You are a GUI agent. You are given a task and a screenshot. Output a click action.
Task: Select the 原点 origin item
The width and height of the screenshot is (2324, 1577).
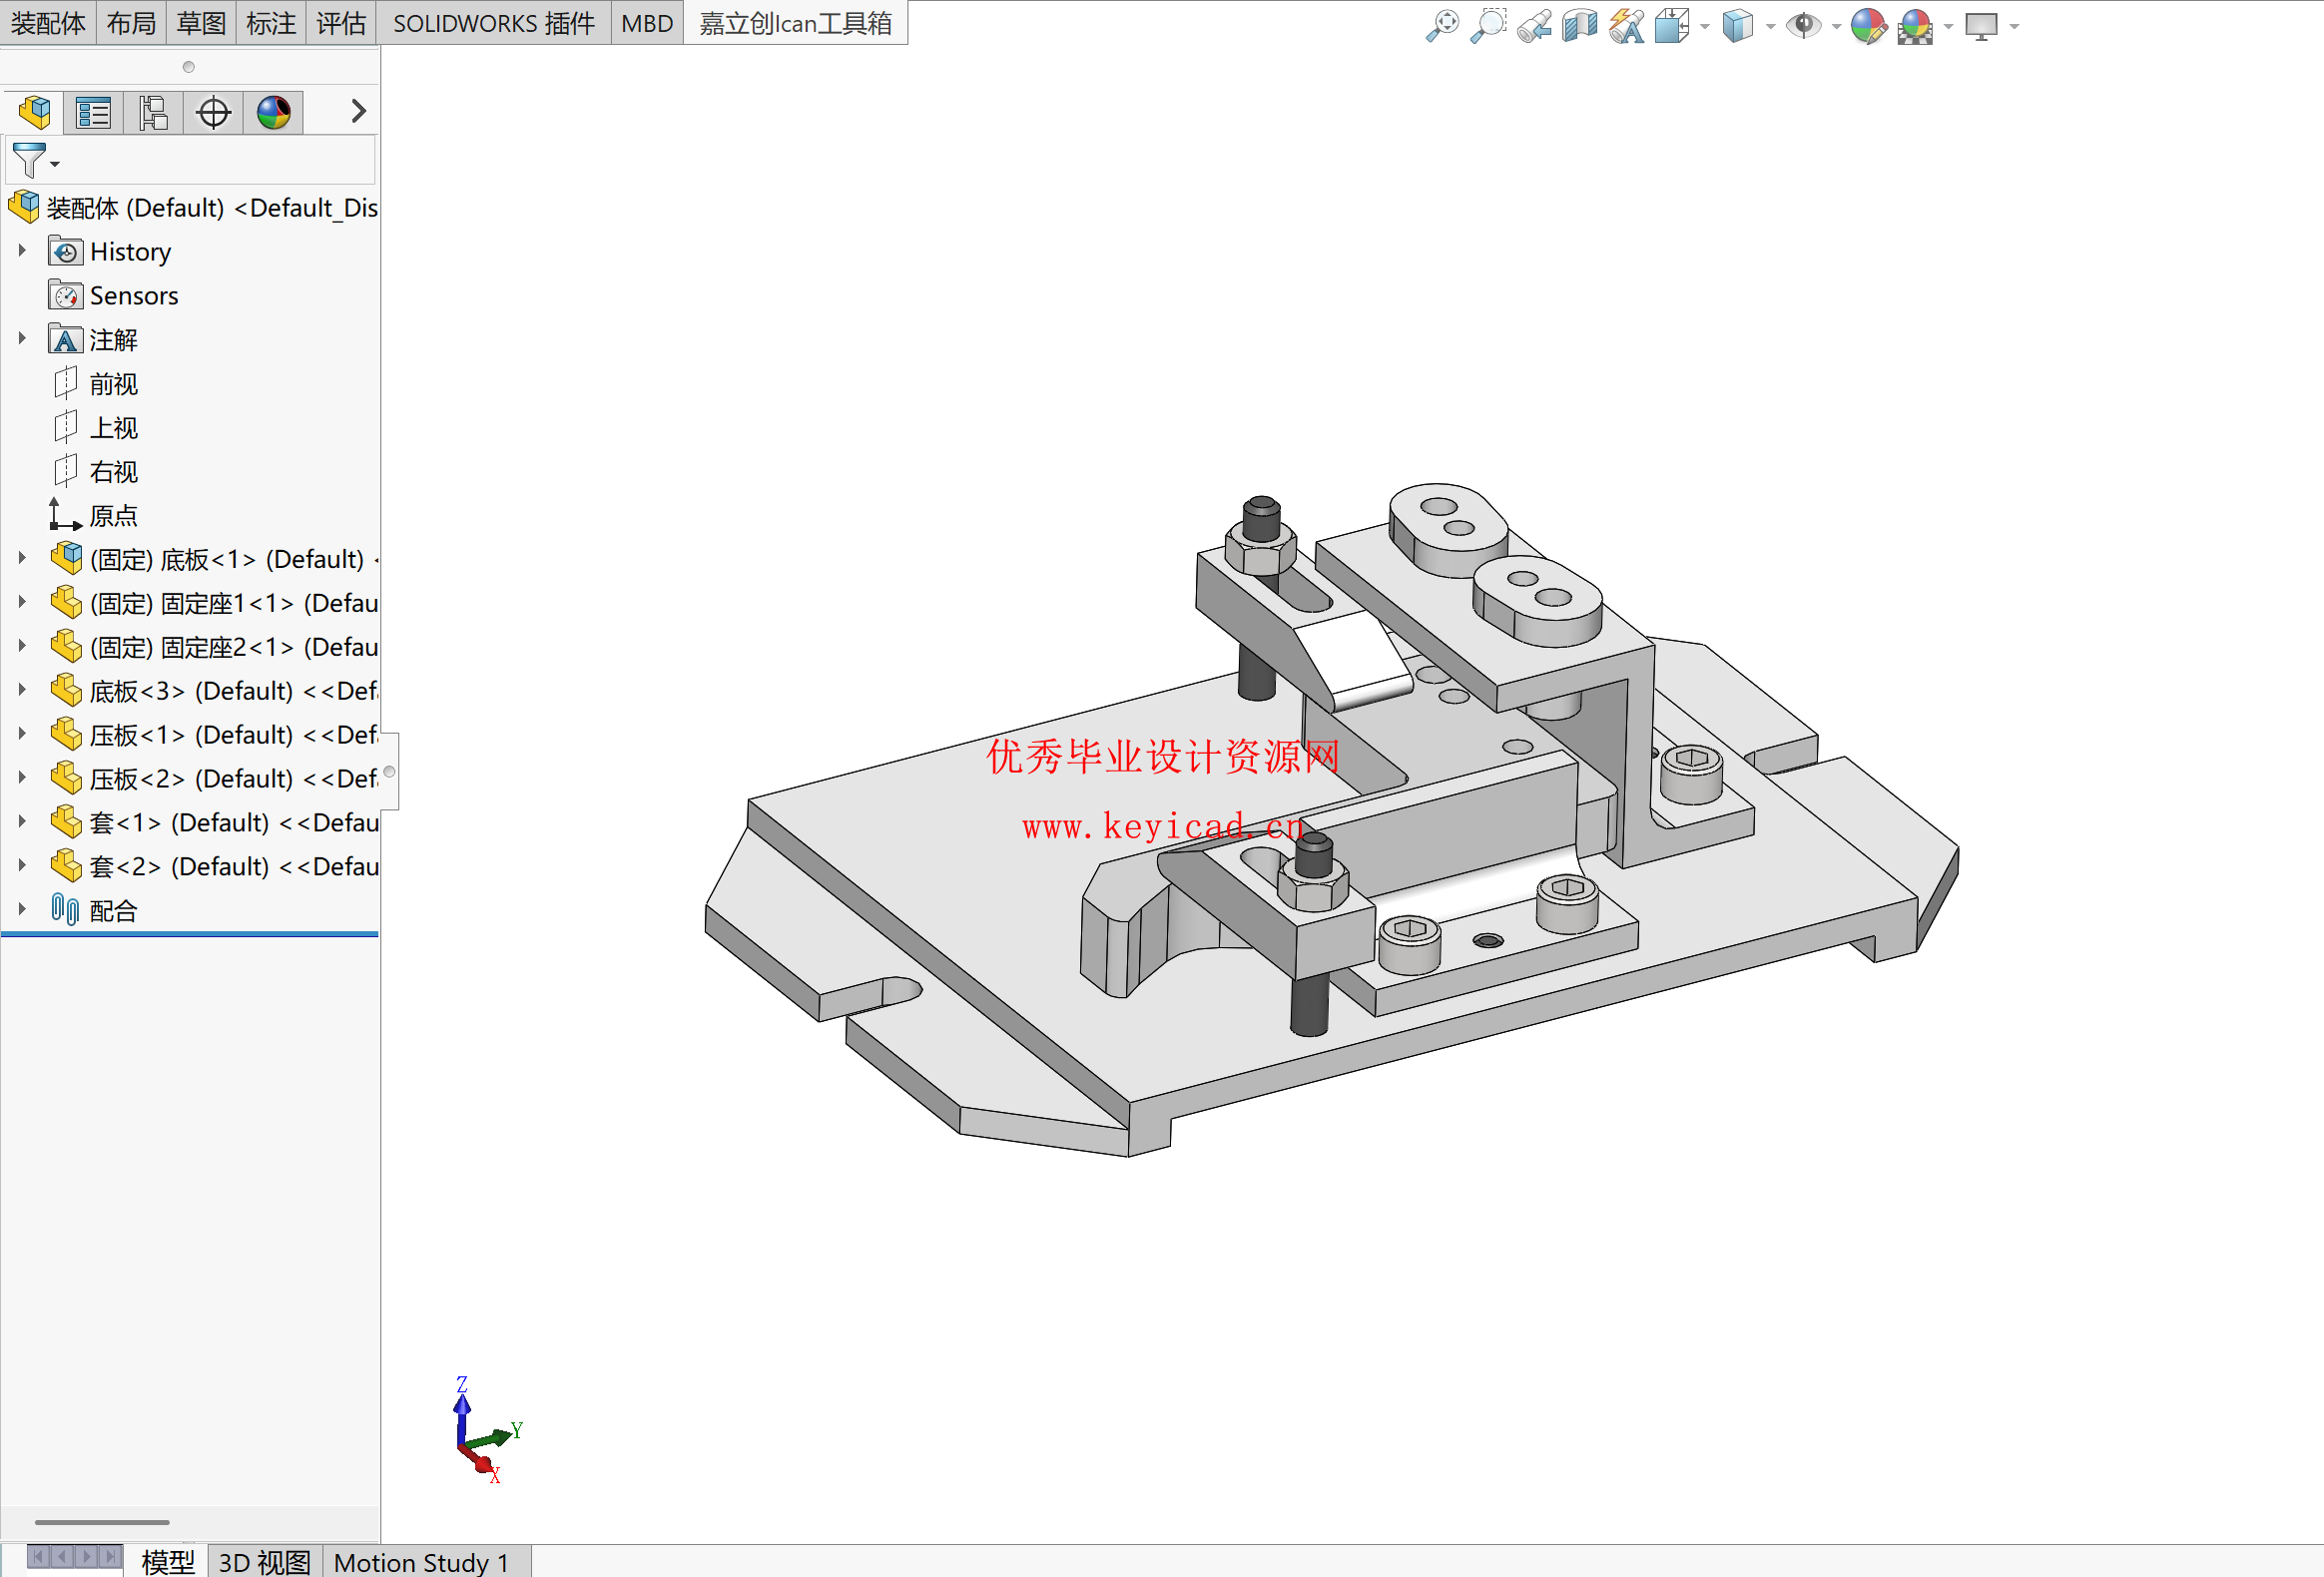pyautogui.click(x=94, y=516)
